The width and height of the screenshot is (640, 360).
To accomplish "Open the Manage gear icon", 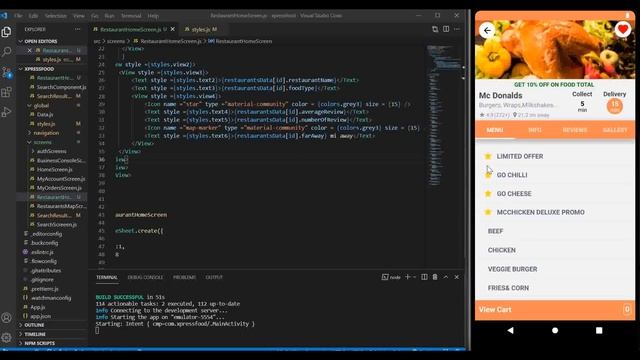I will (7, 338).
